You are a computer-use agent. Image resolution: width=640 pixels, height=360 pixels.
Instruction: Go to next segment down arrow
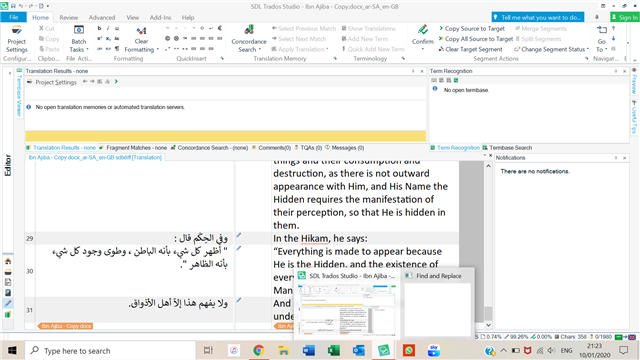[613, 38]
